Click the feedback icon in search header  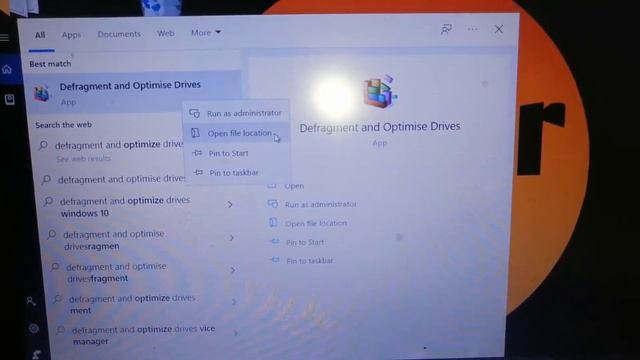(446, 29)
